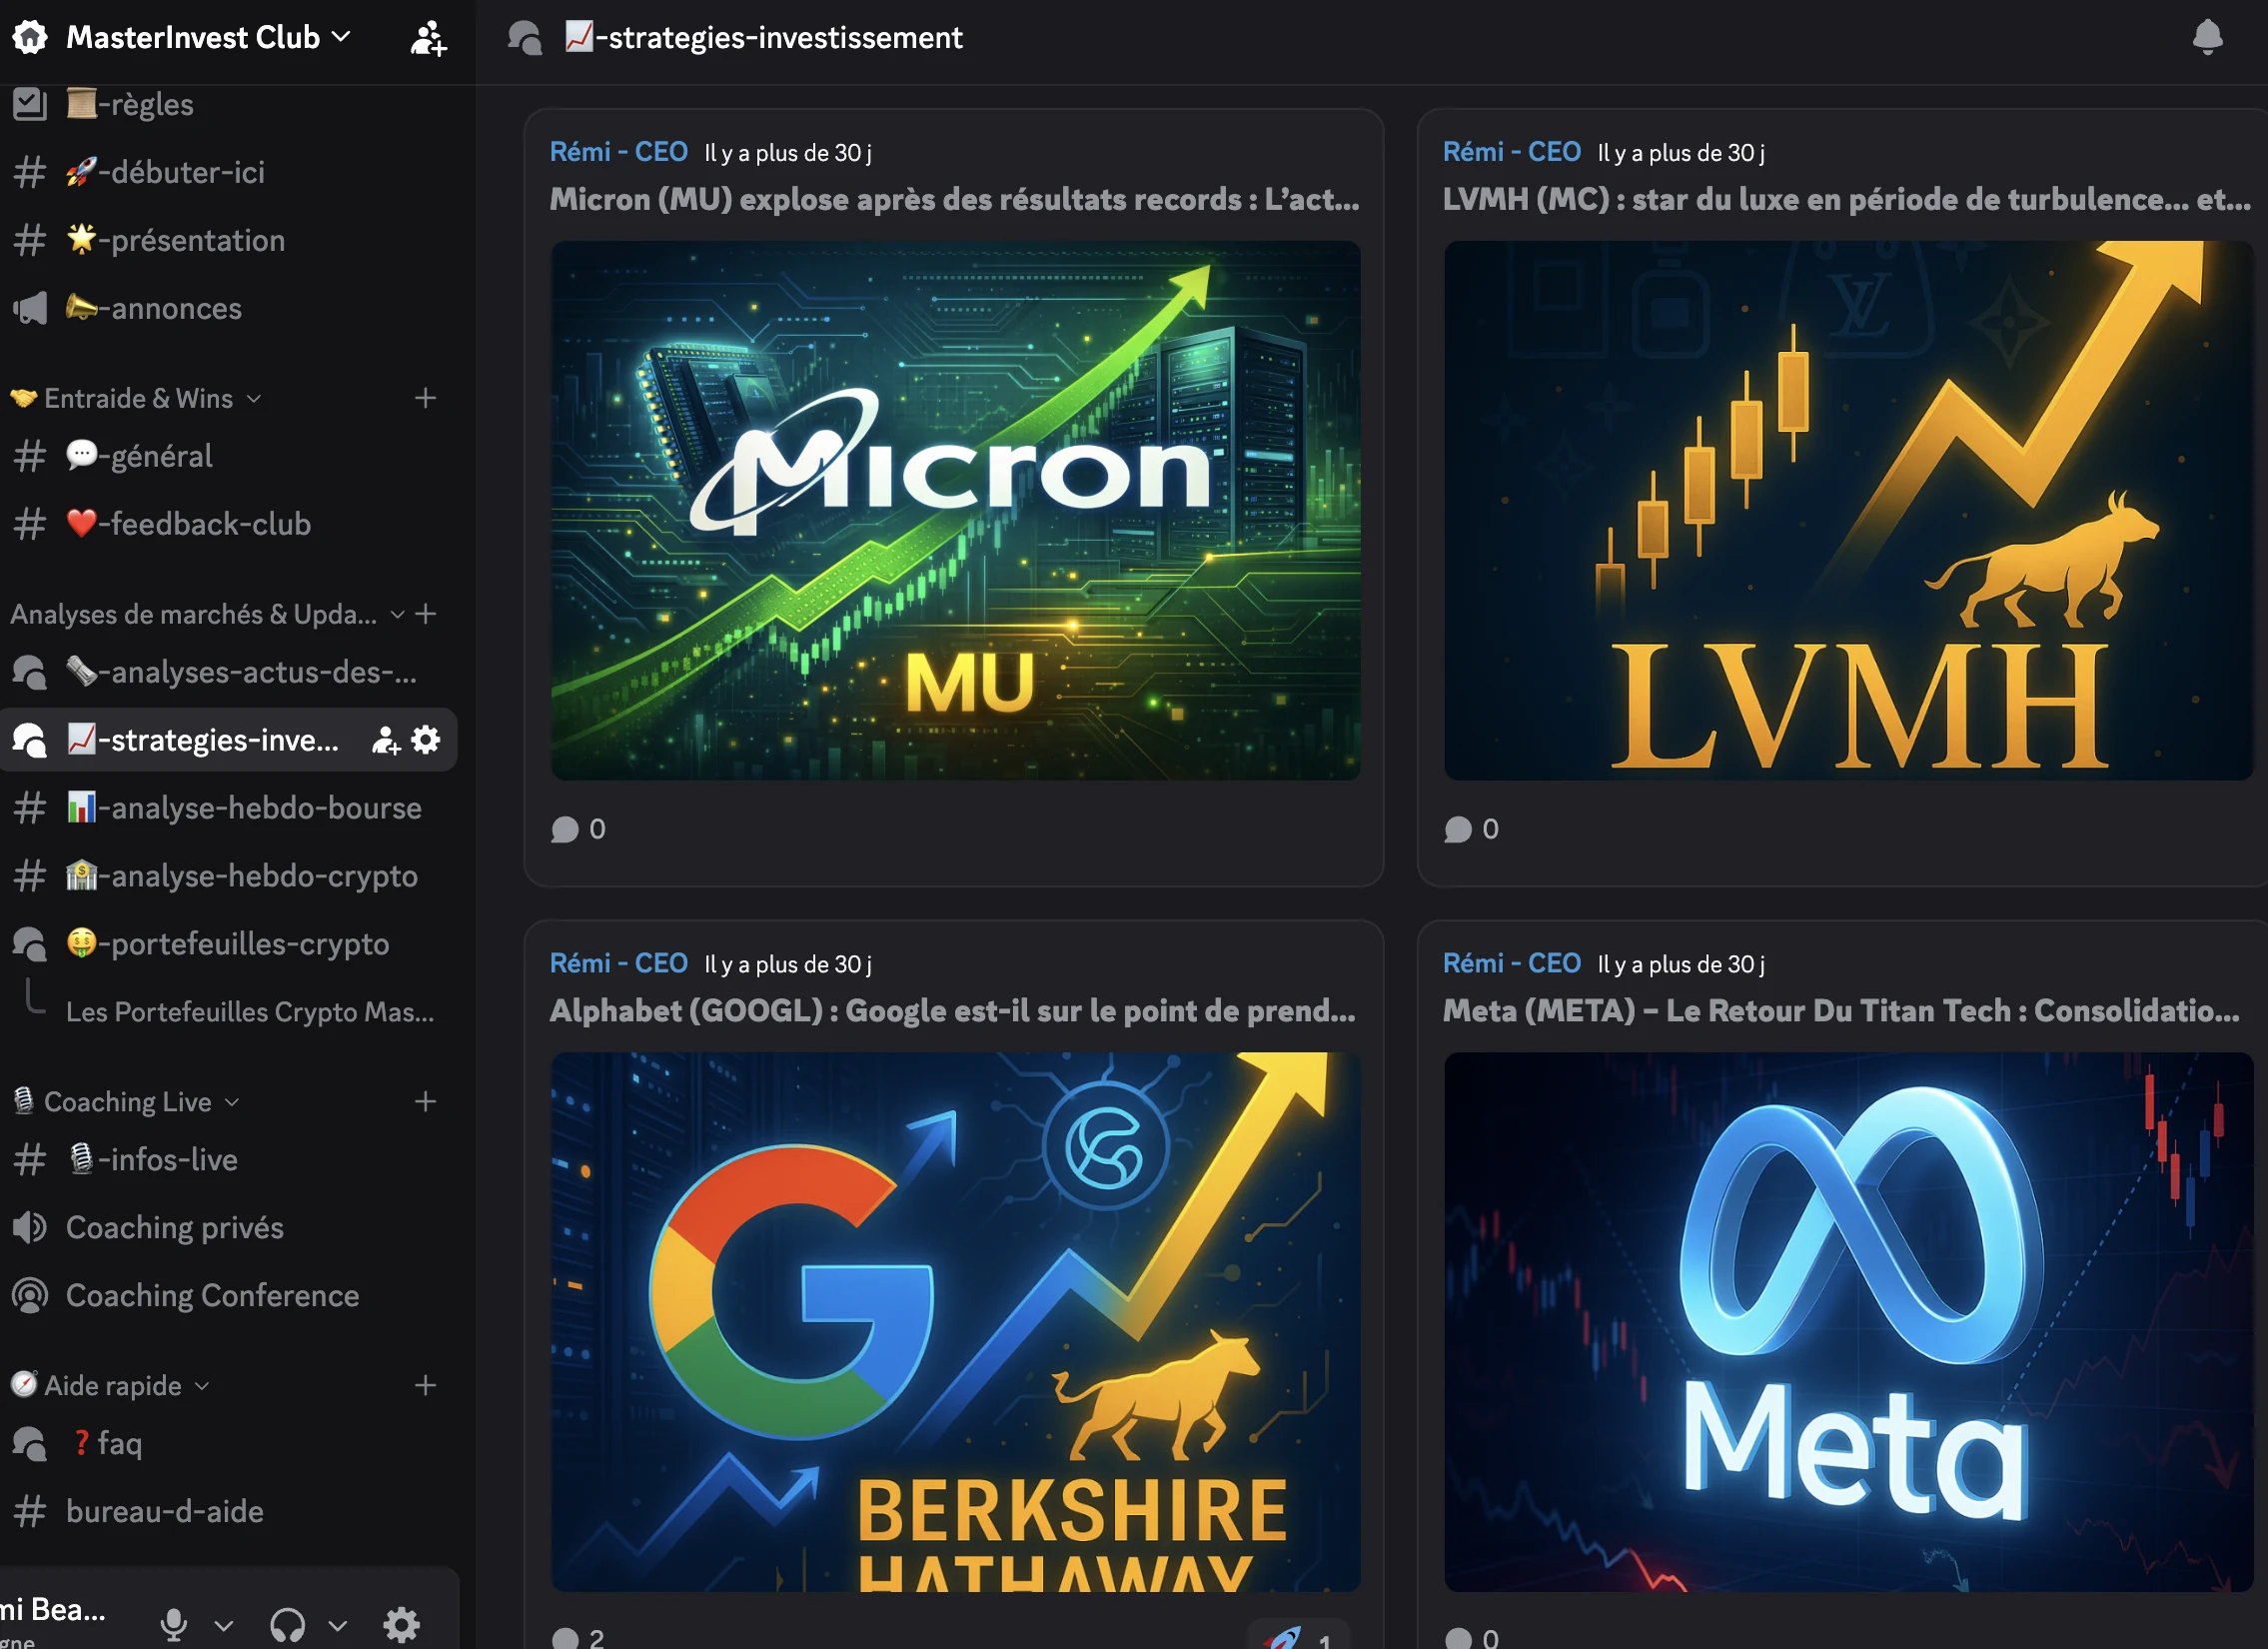Click Rémi - CEO author on Micron post

click(618, 152)
